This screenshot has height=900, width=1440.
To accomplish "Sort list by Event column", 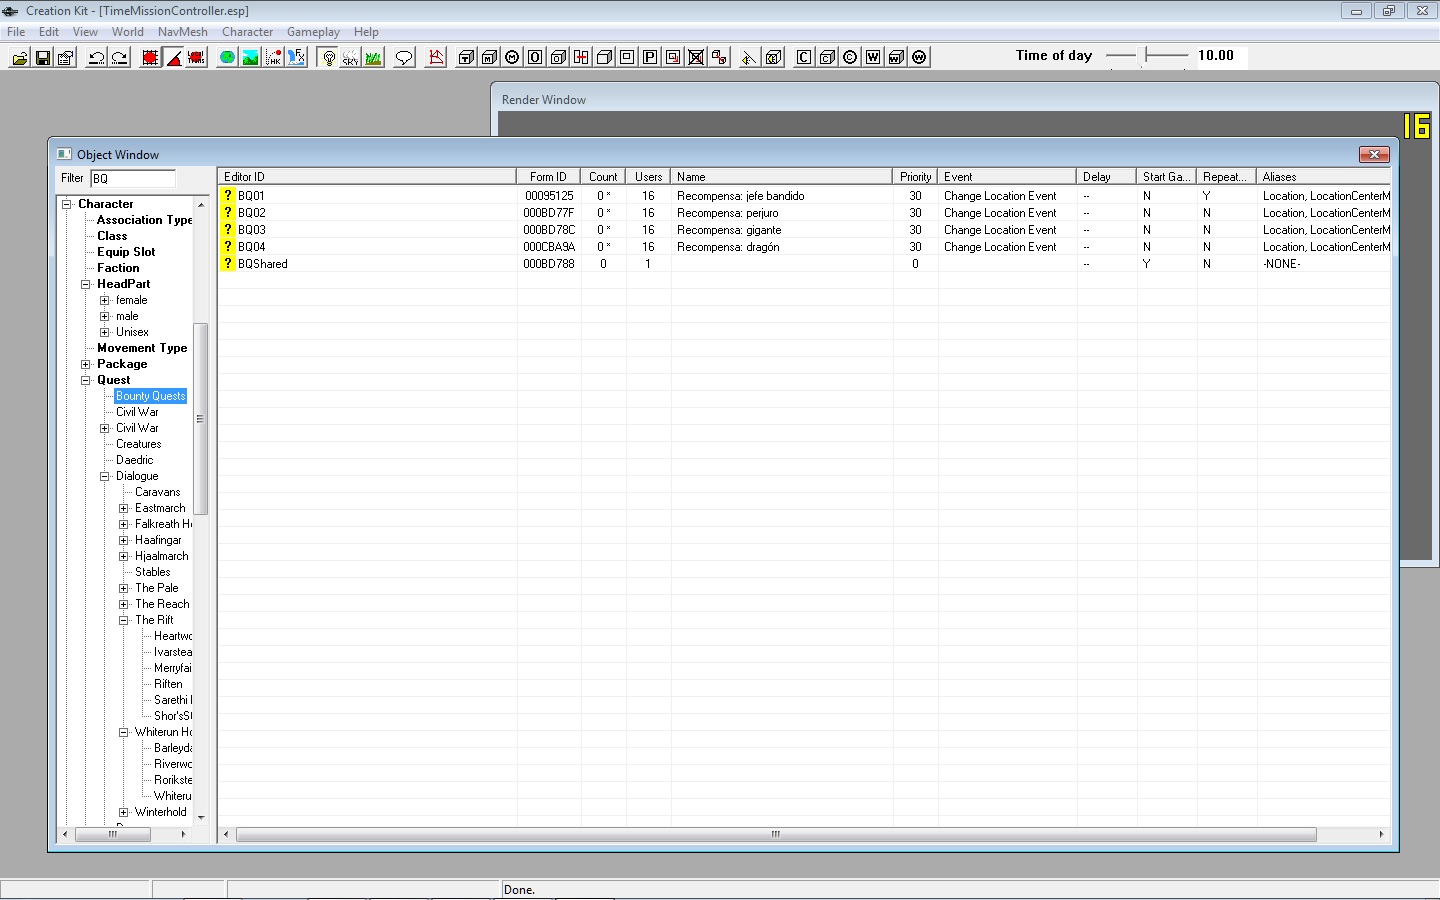I will 1007,177.
